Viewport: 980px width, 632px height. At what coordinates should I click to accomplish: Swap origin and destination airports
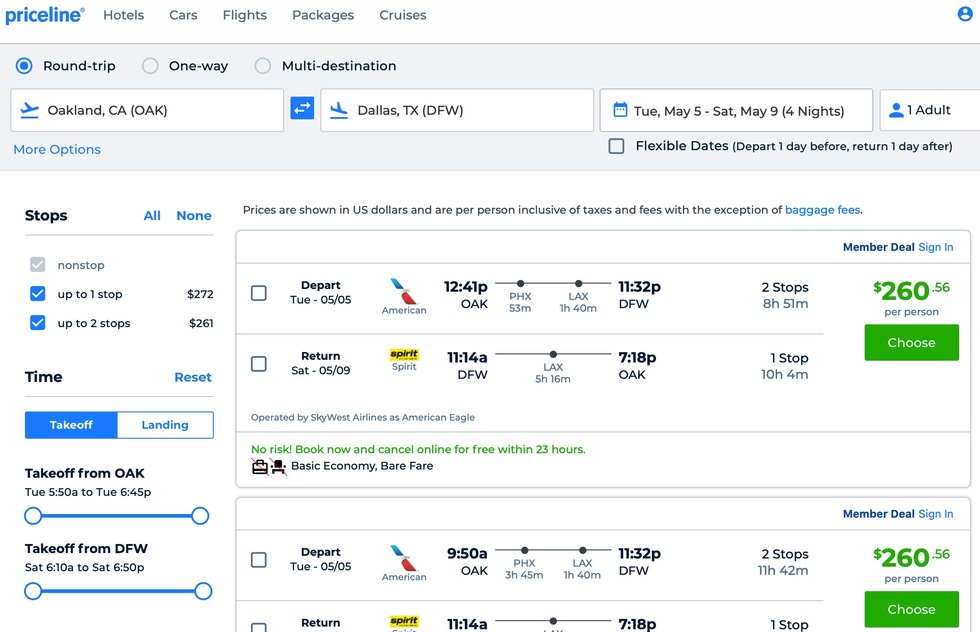pyautogui.click(x=302, y=109)
